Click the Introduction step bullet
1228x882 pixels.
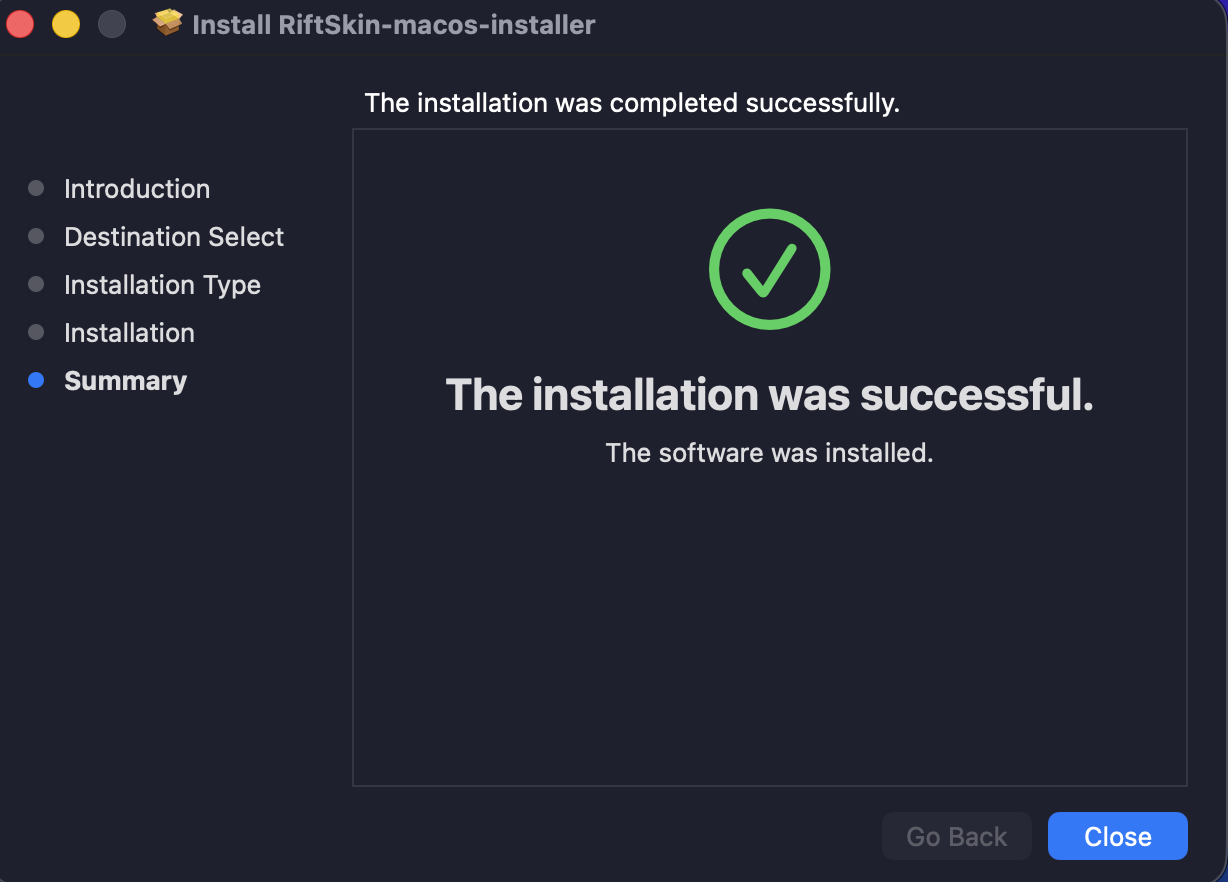37,188
